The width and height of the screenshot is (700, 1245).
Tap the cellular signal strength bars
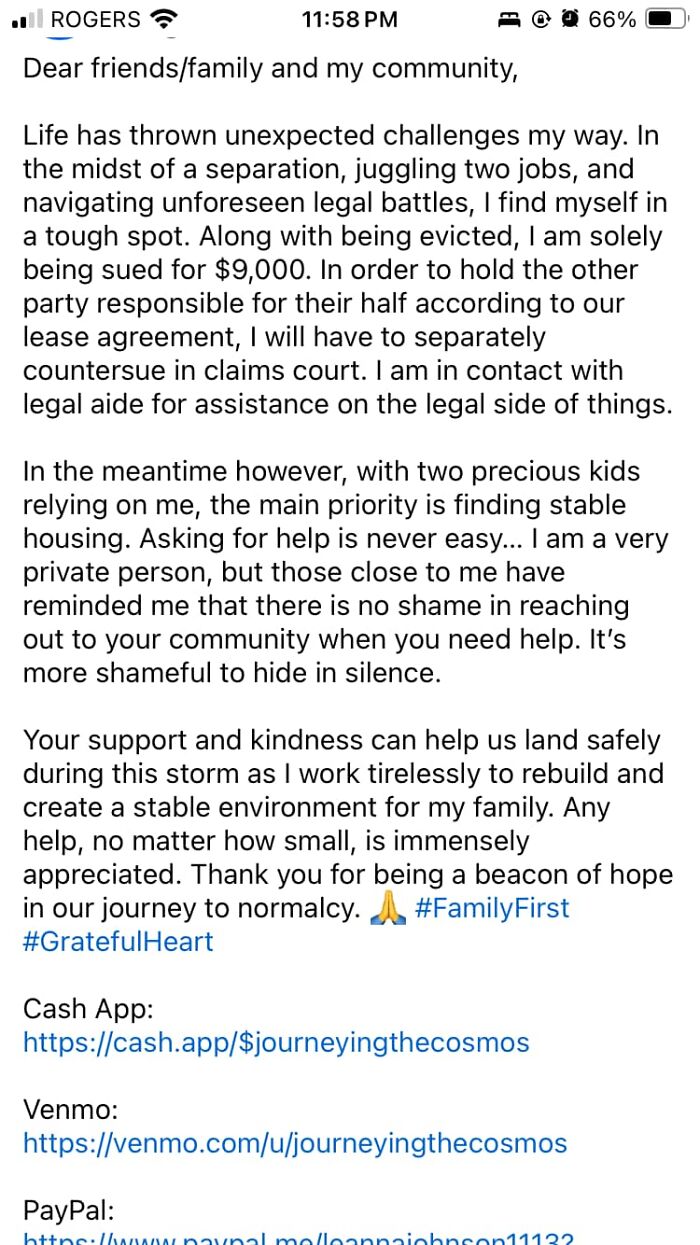click(x=30, y=17)
